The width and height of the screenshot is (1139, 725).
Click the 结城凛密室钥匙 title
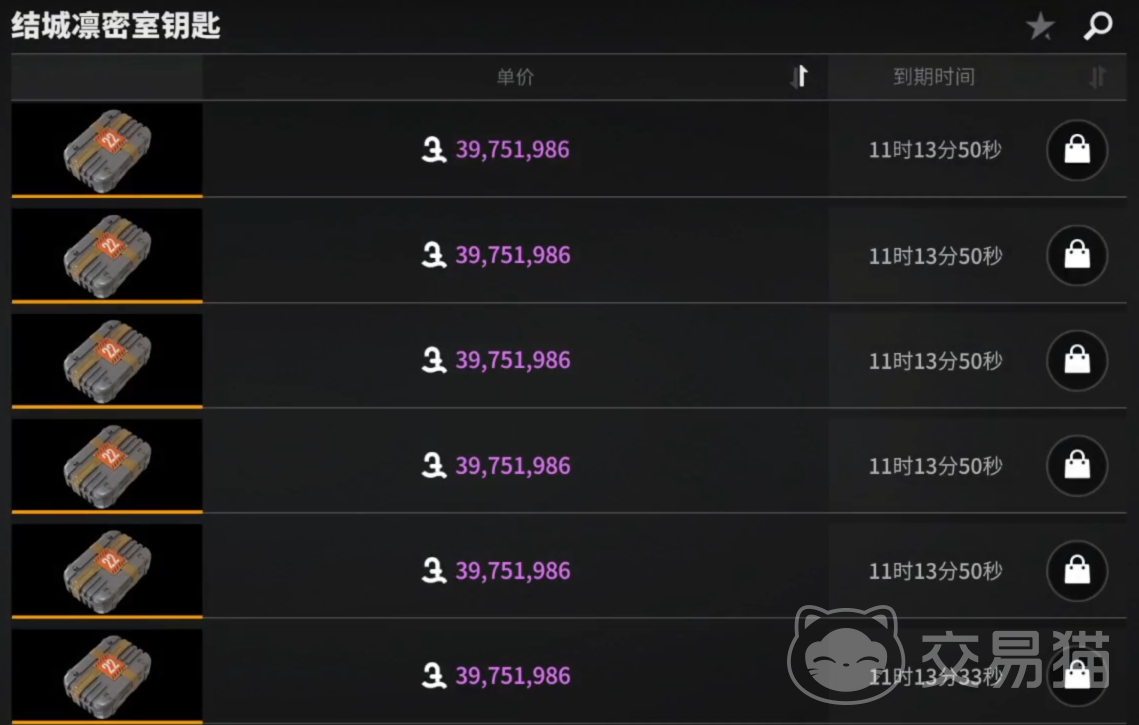point(116,26)
